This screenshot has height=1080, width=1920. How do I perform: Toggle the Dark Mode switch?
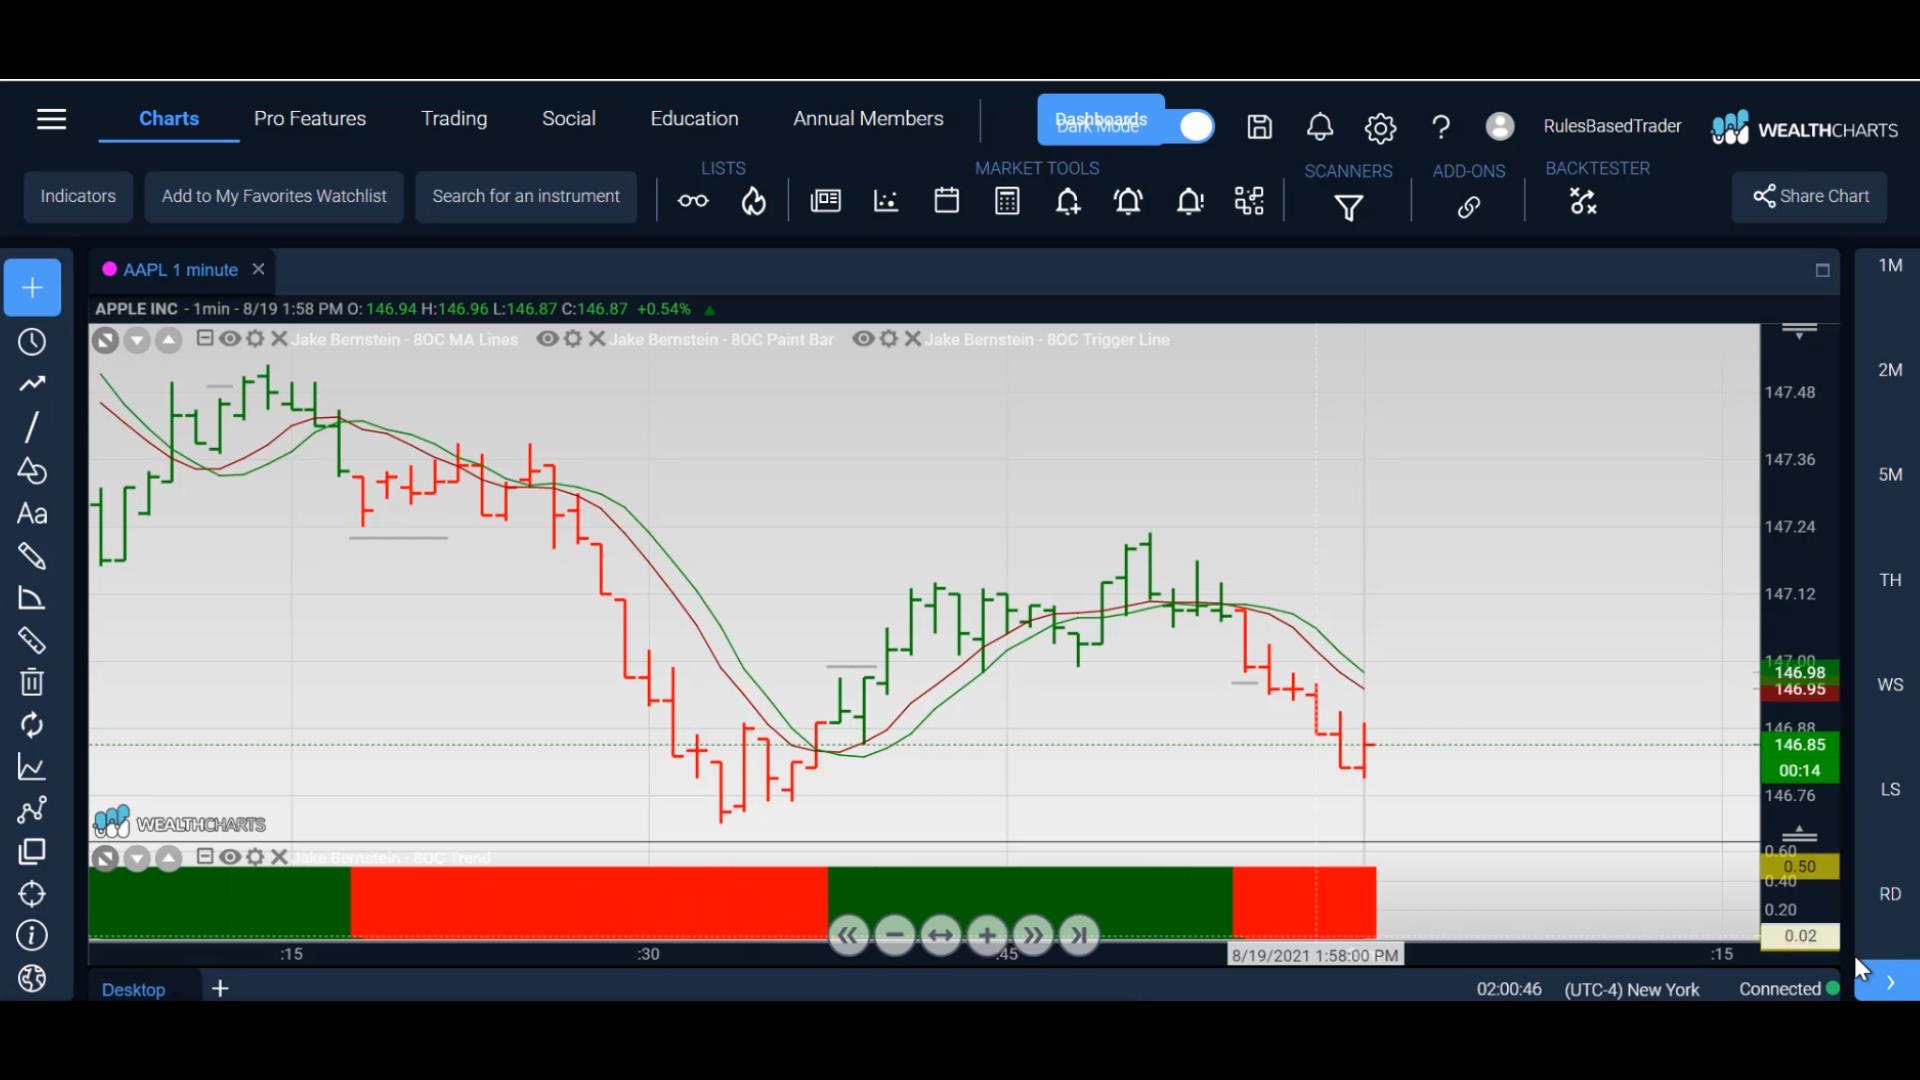pos(1194,127)
